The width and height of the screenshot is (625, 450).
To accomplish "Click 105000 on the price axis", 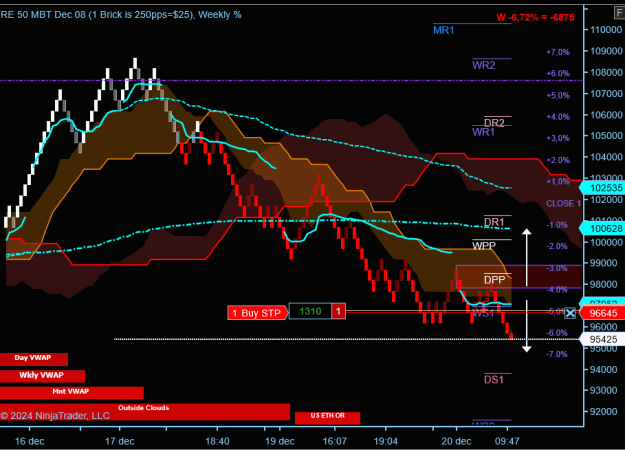I will 605,136.
